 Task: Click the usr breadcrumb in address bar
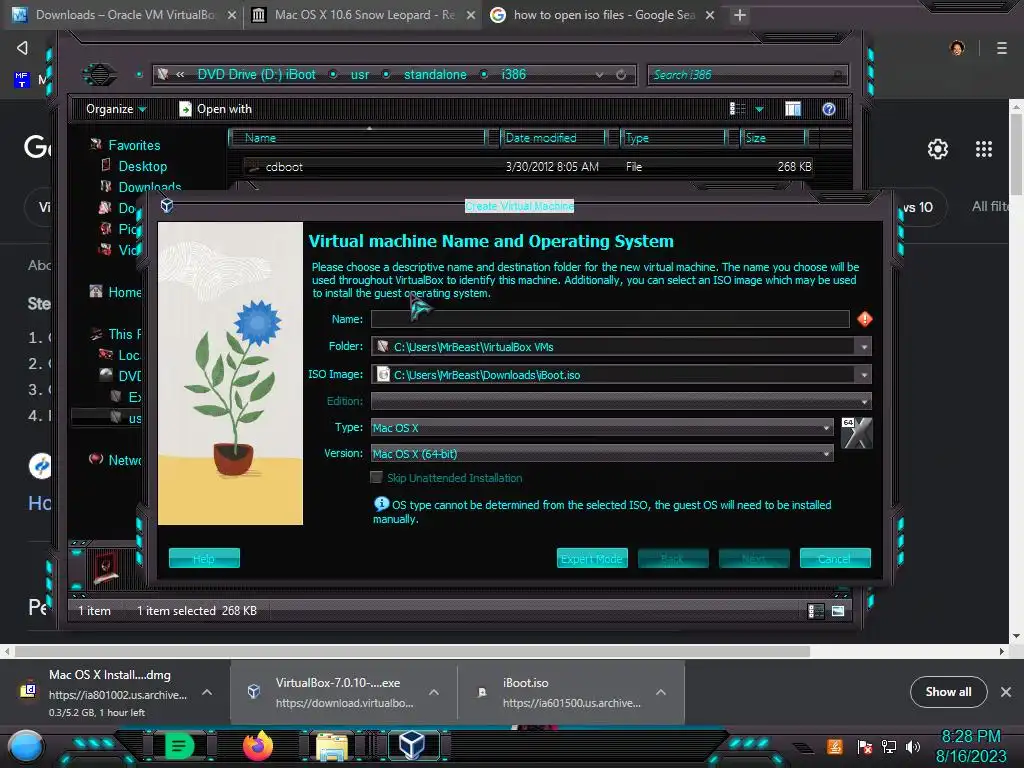[360, 74]
